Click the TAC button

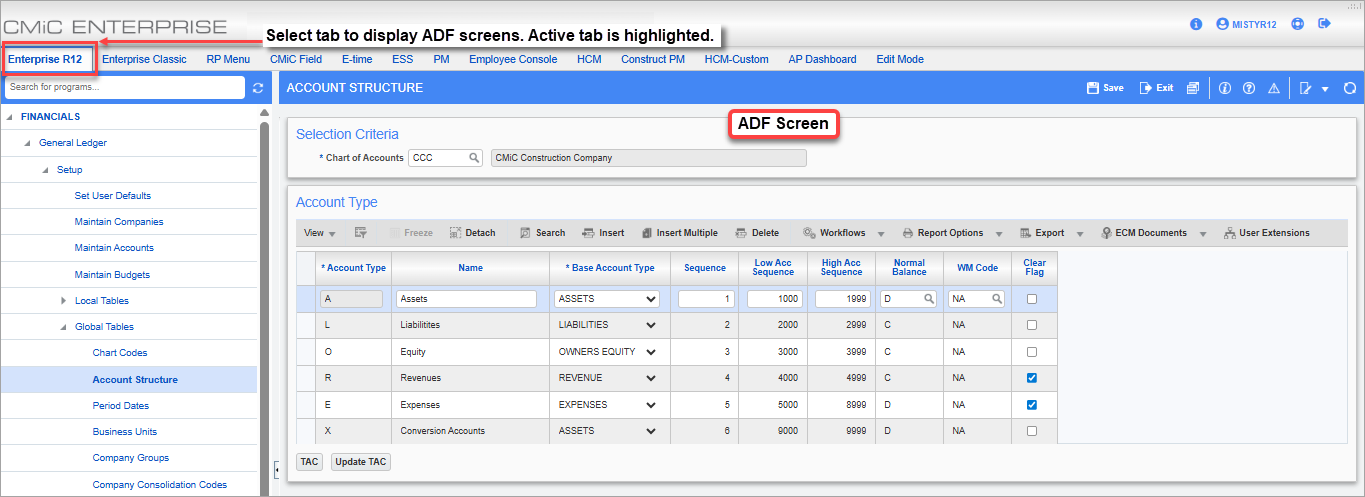309,462
